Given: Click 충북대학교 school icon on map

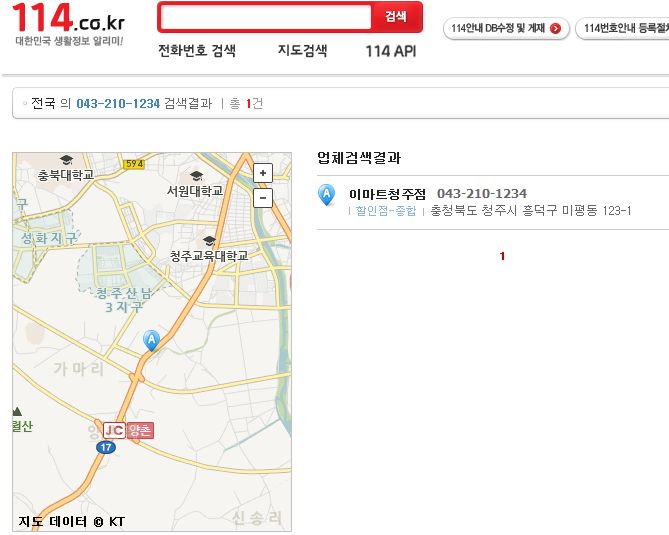Looking at the screenshot, I should tap(66, 160).
